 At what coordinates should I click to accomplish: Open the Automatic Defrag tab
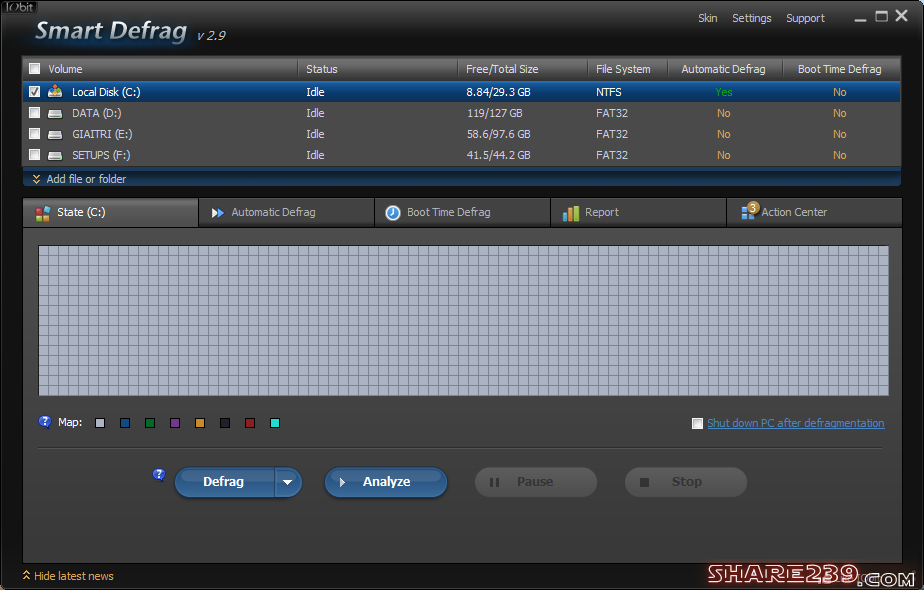pos(286,213)
